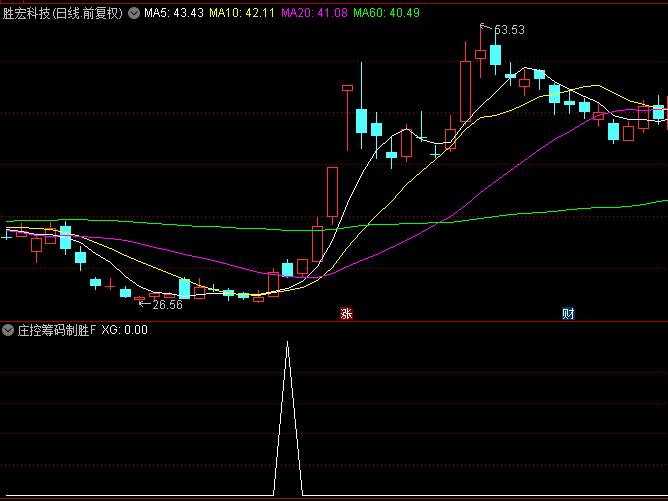Select the 庄控筹码制胜F indicator name
This screenshot has height=501, width=668.
pos(57,330)
